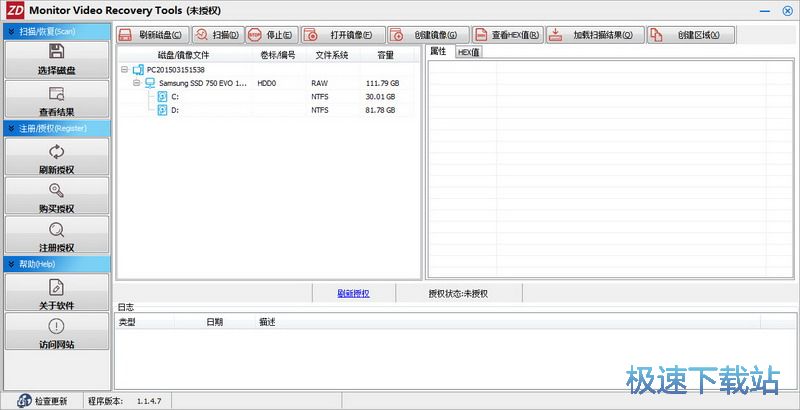Collapse the PC201503151538 tree node
The height and width of the screenshot is (410, 800).
click(125, 70)
